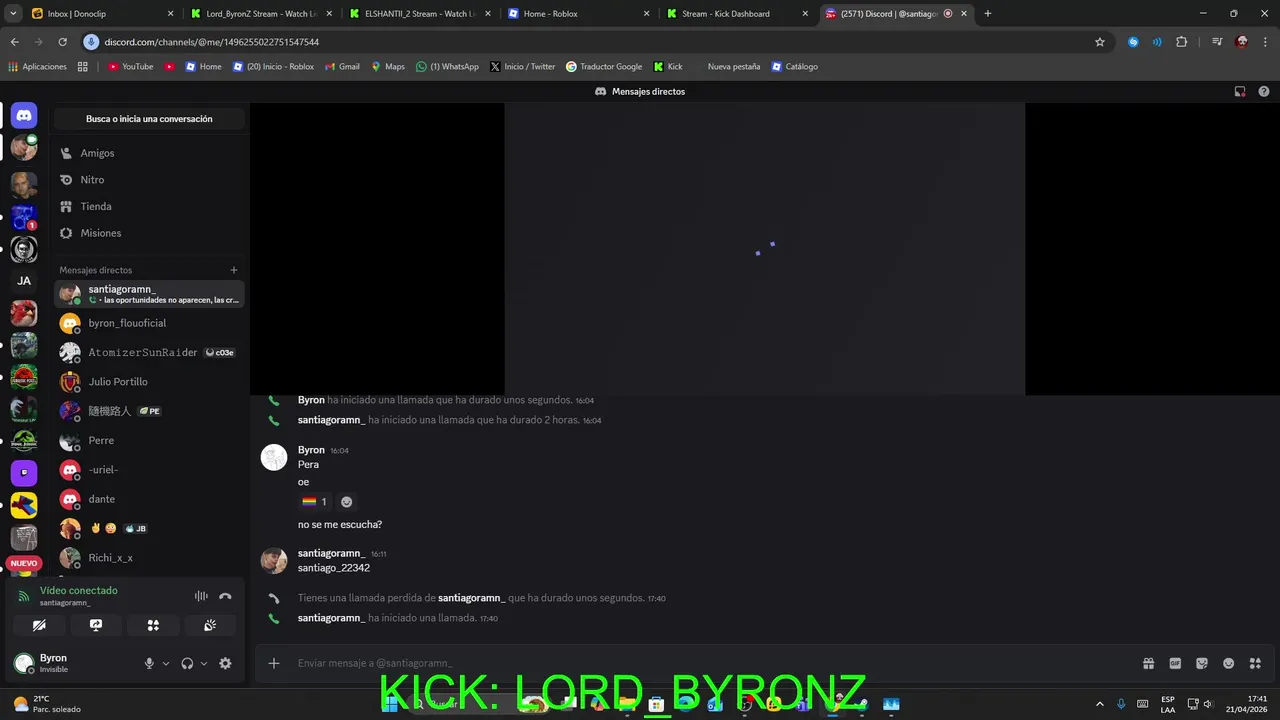Mute microphone in user panel
1280x720 pixels.
coord(149,663)
